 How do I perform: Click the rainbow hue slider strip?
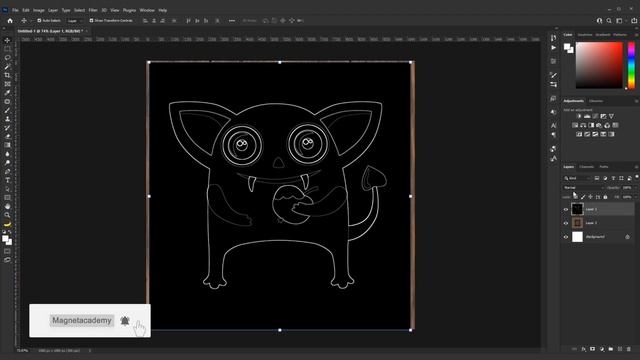click(x=631, y=65)
